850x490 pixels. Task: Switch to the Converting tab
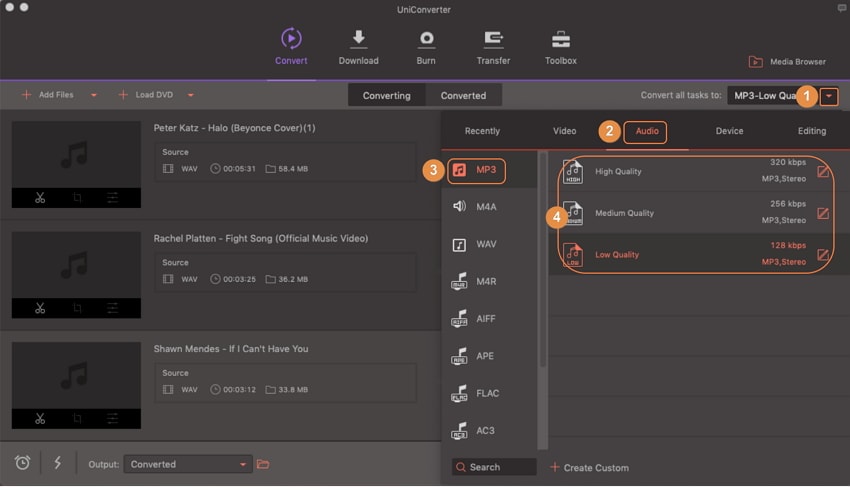coord(387,95)
